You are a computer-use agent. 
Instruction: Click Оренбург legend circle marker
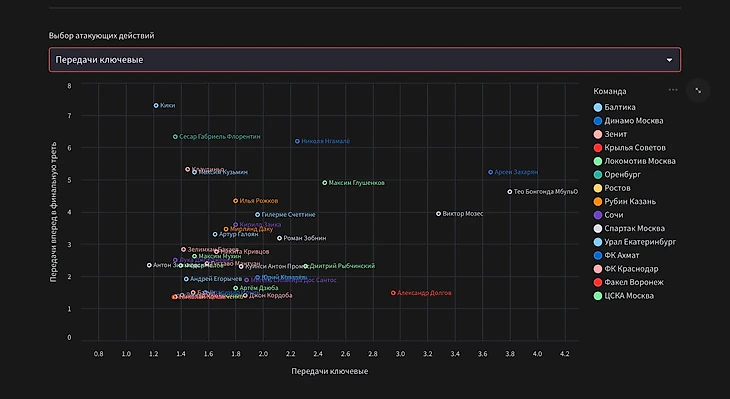(598, 175)
